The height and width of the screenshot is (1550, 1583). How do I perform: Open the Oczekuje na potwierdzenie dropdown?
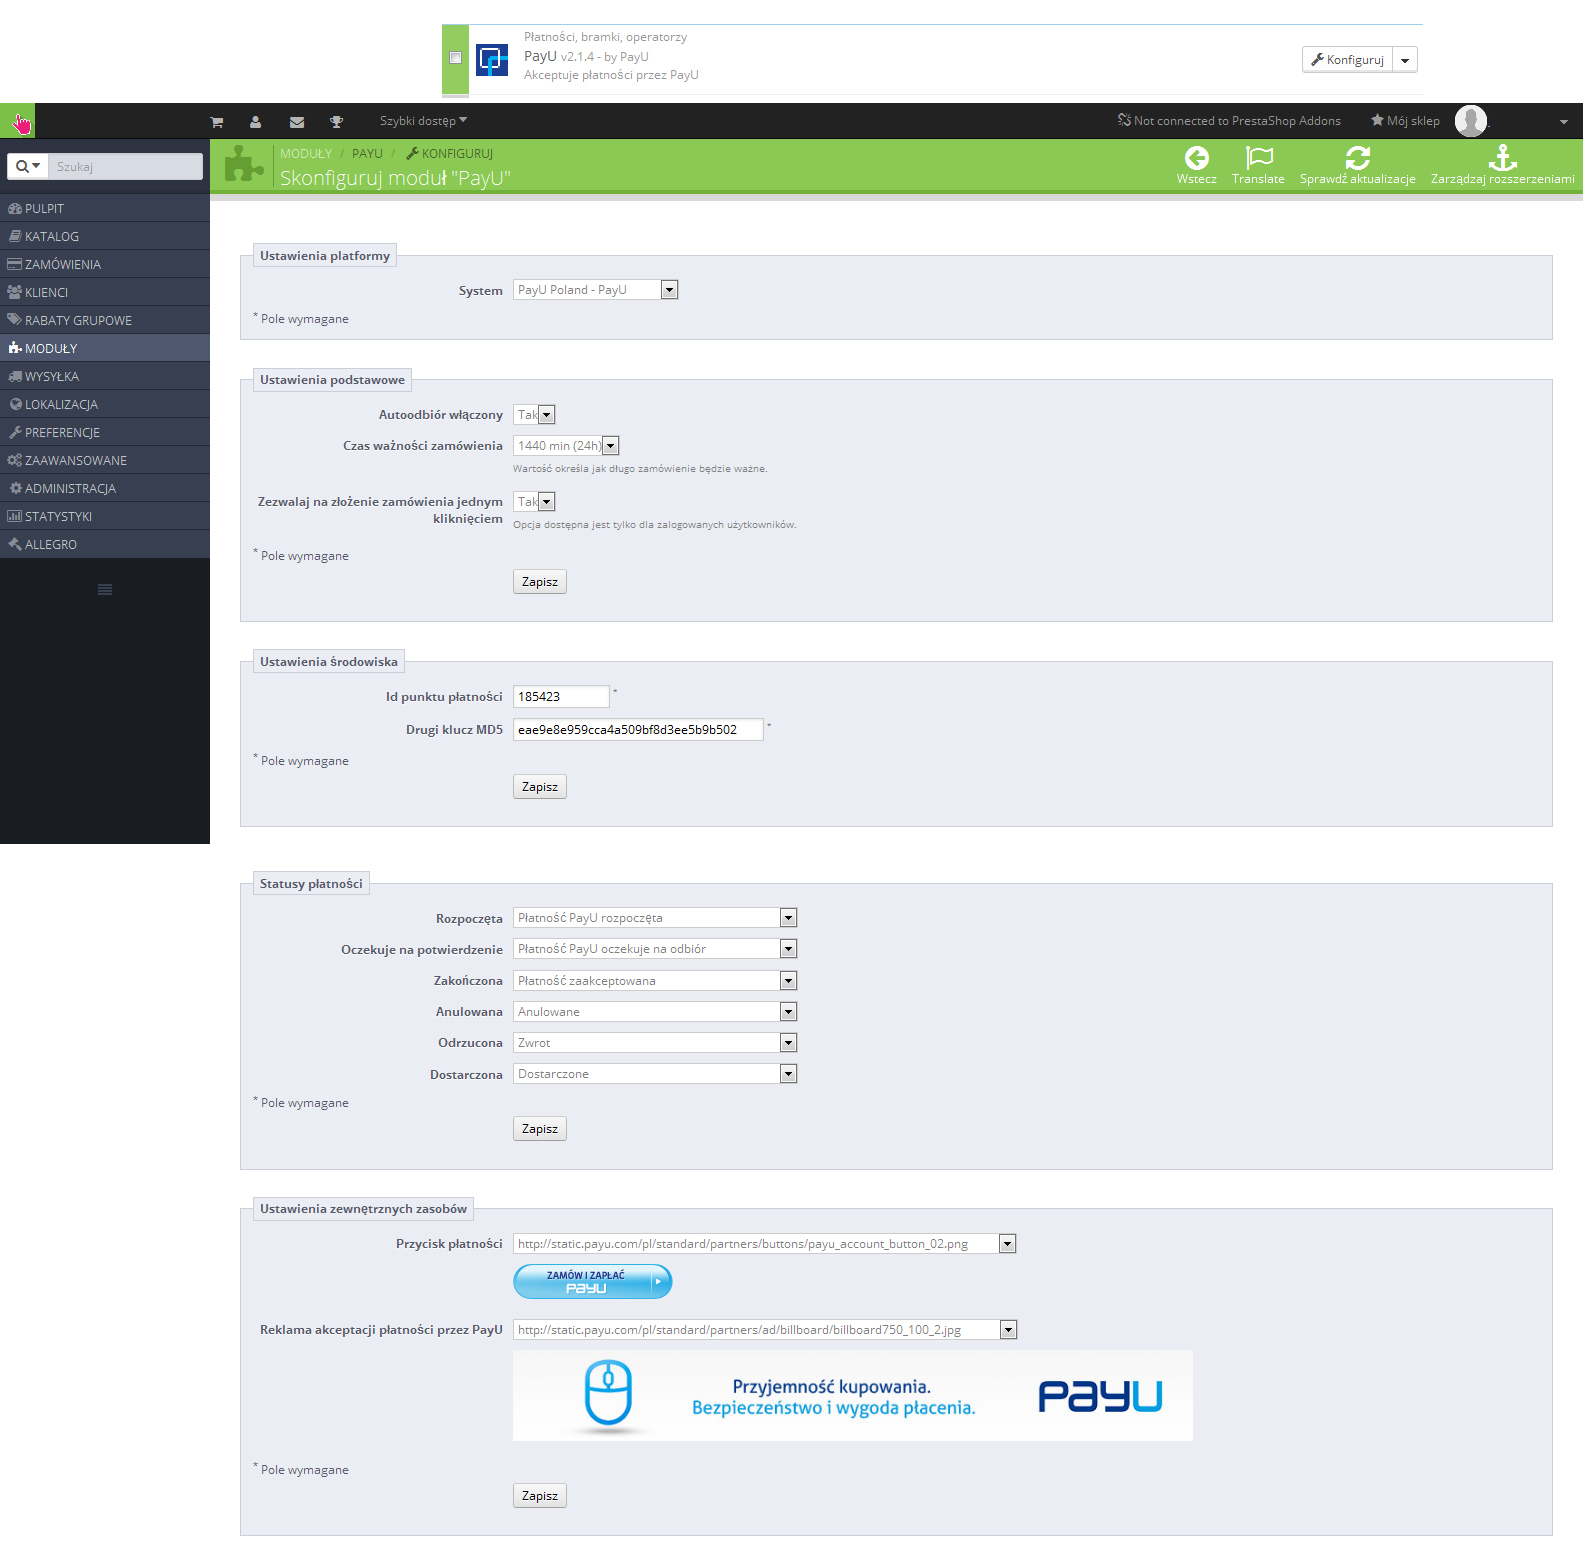pyautogui.click(x=655, y=949)
